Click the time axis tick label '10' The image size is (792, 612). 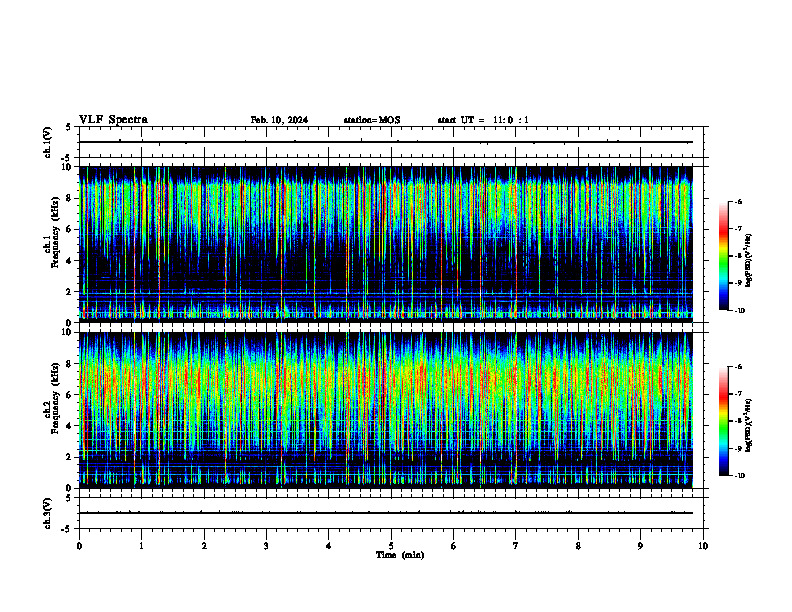tap(703, 546)
